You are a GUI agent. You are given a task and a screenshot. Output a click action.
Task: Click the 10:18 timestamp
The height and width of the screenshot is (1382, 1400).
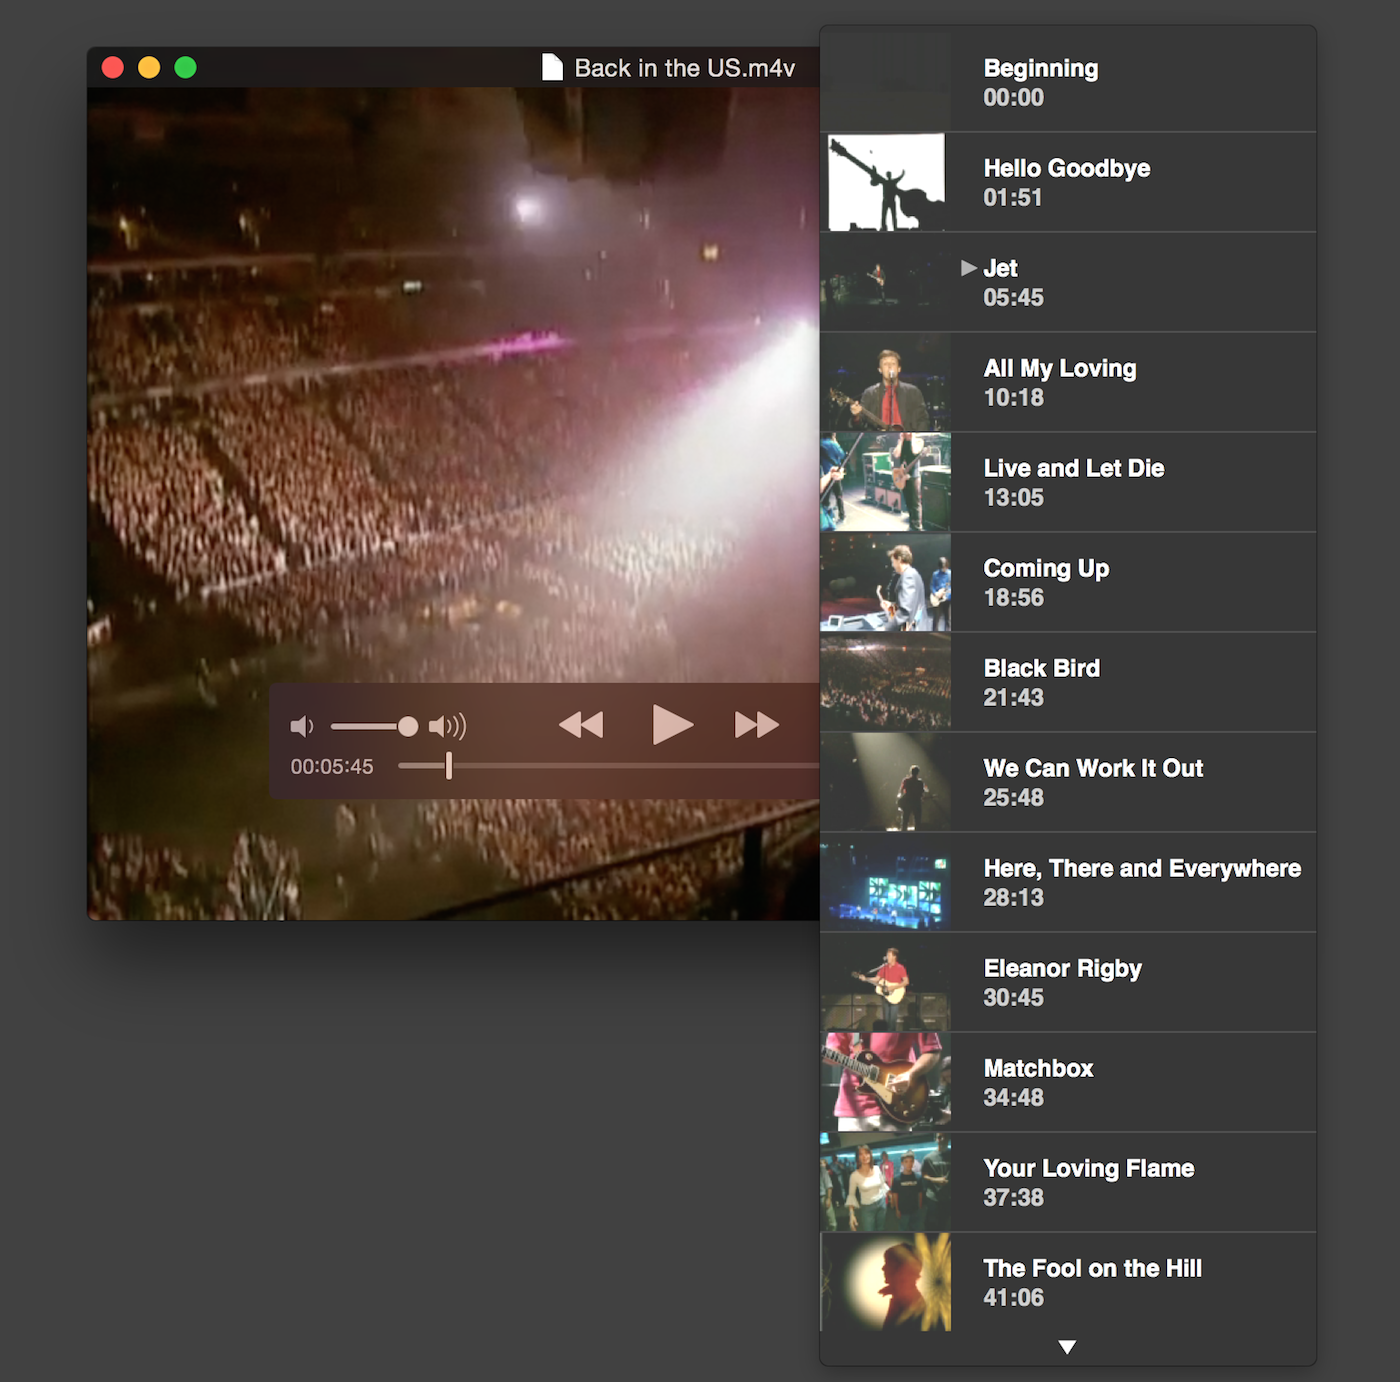pyautogui.click(x=1013, y=397)
